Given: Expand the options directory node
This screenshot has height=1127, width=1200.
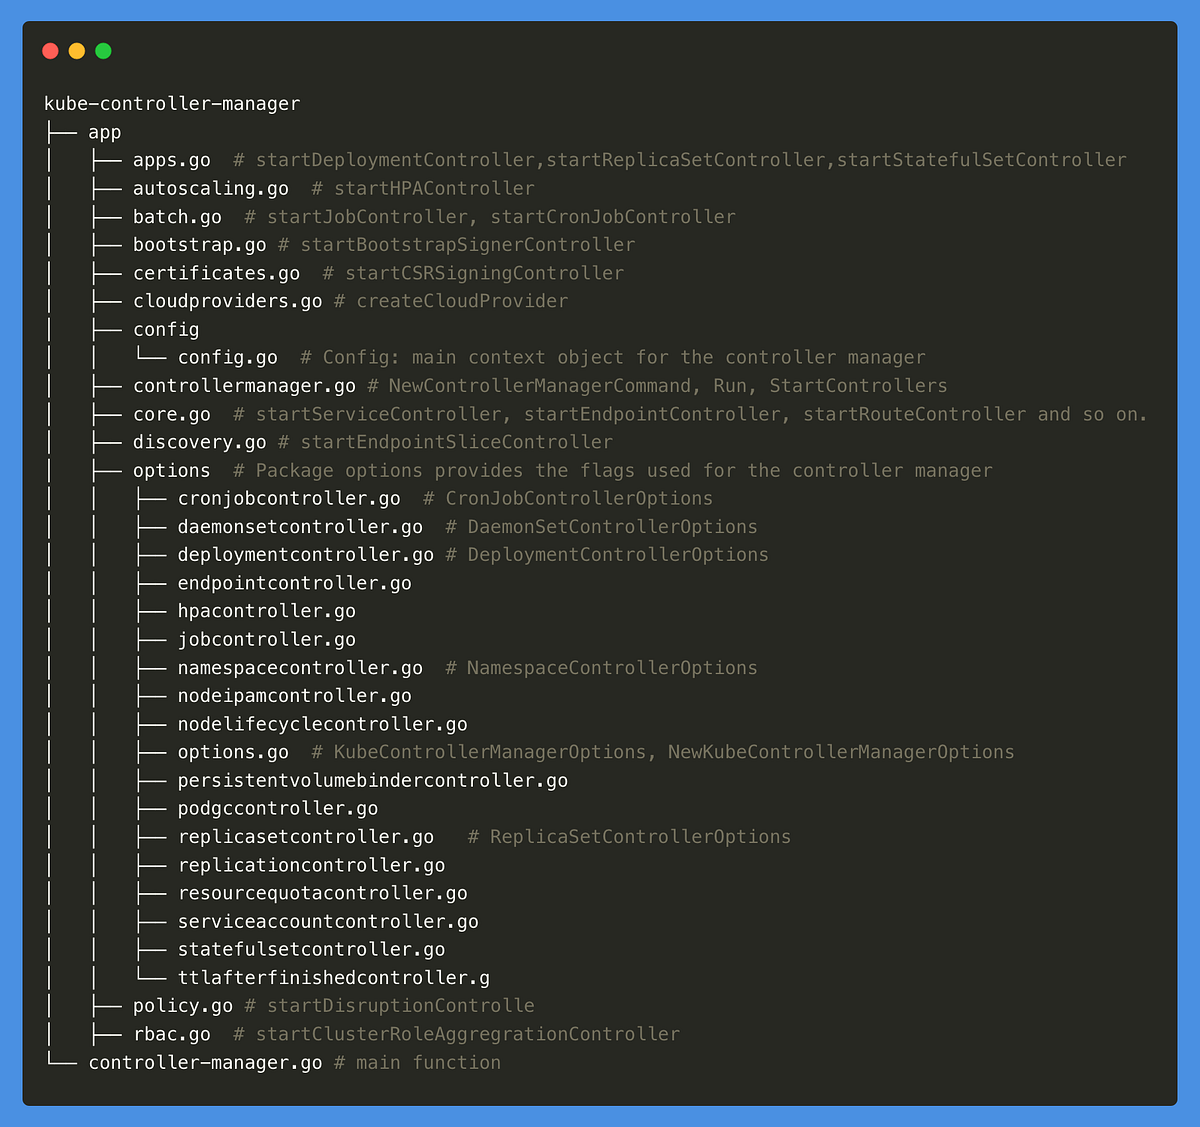Looking at the screenshot, I should [171, 470].
